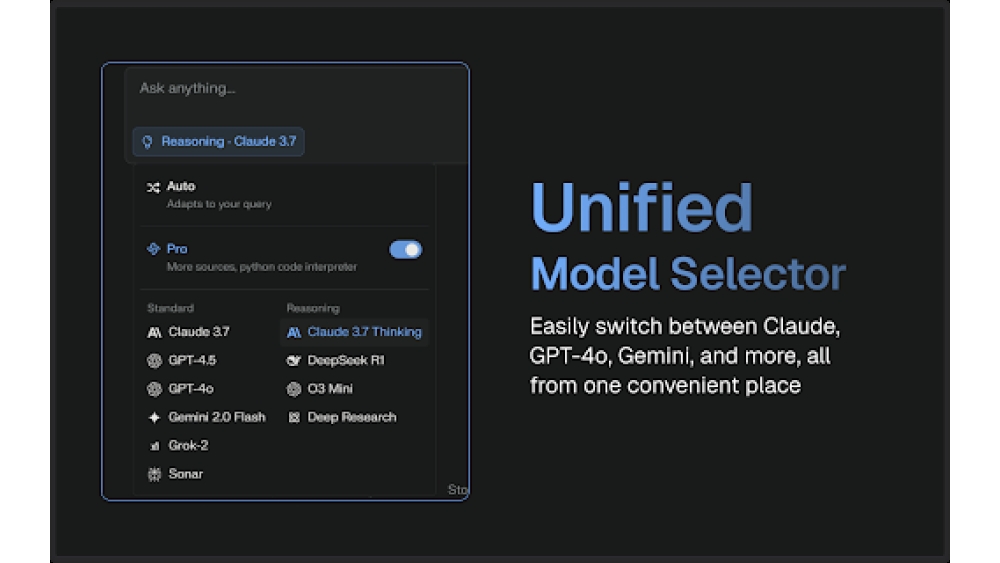Screen dimensions: 1000x563
Task: Click the Auto shuffle arrows icon
Action: pyautogui.click(x=153, y=187)
